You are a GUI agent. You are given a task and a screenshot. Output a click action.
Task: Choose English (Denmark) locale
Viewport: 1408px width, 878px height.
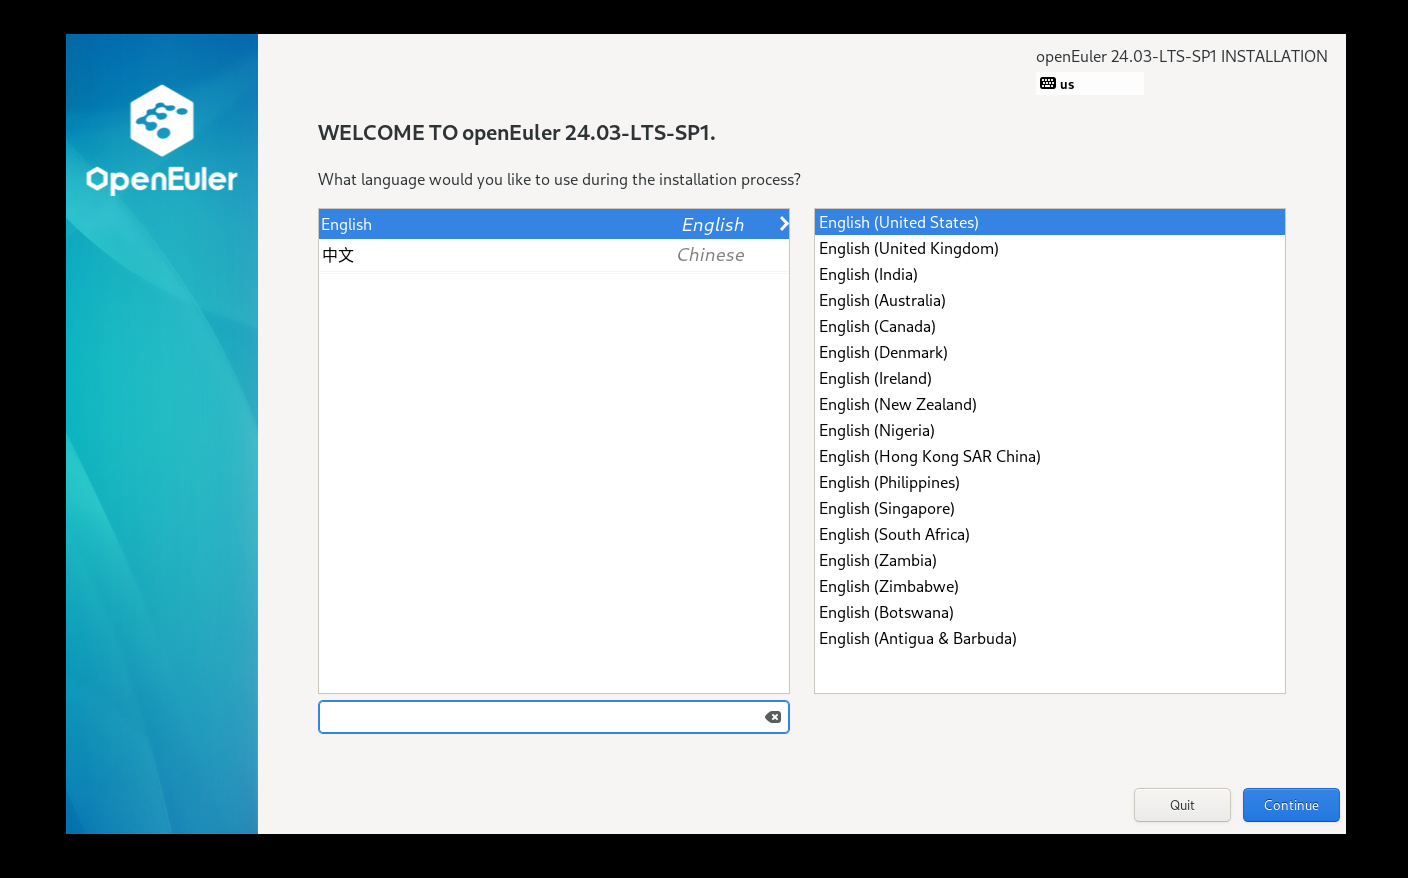(1050, 352)
